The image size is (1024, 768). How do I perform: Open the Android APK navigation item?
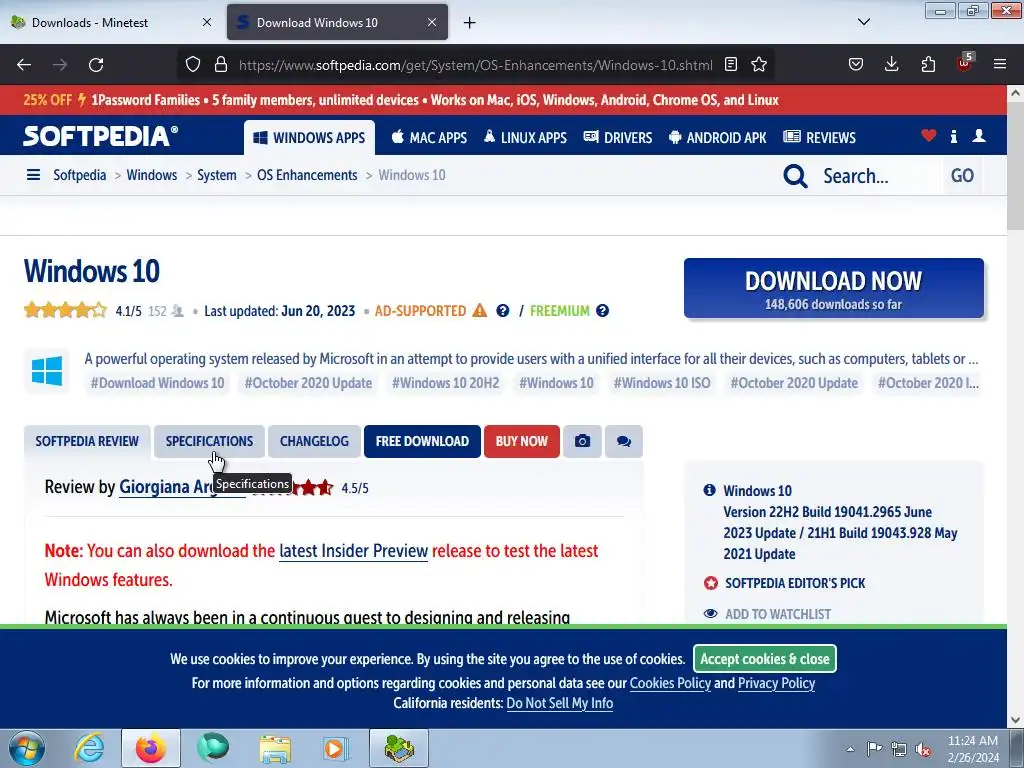tap(718, 138)
